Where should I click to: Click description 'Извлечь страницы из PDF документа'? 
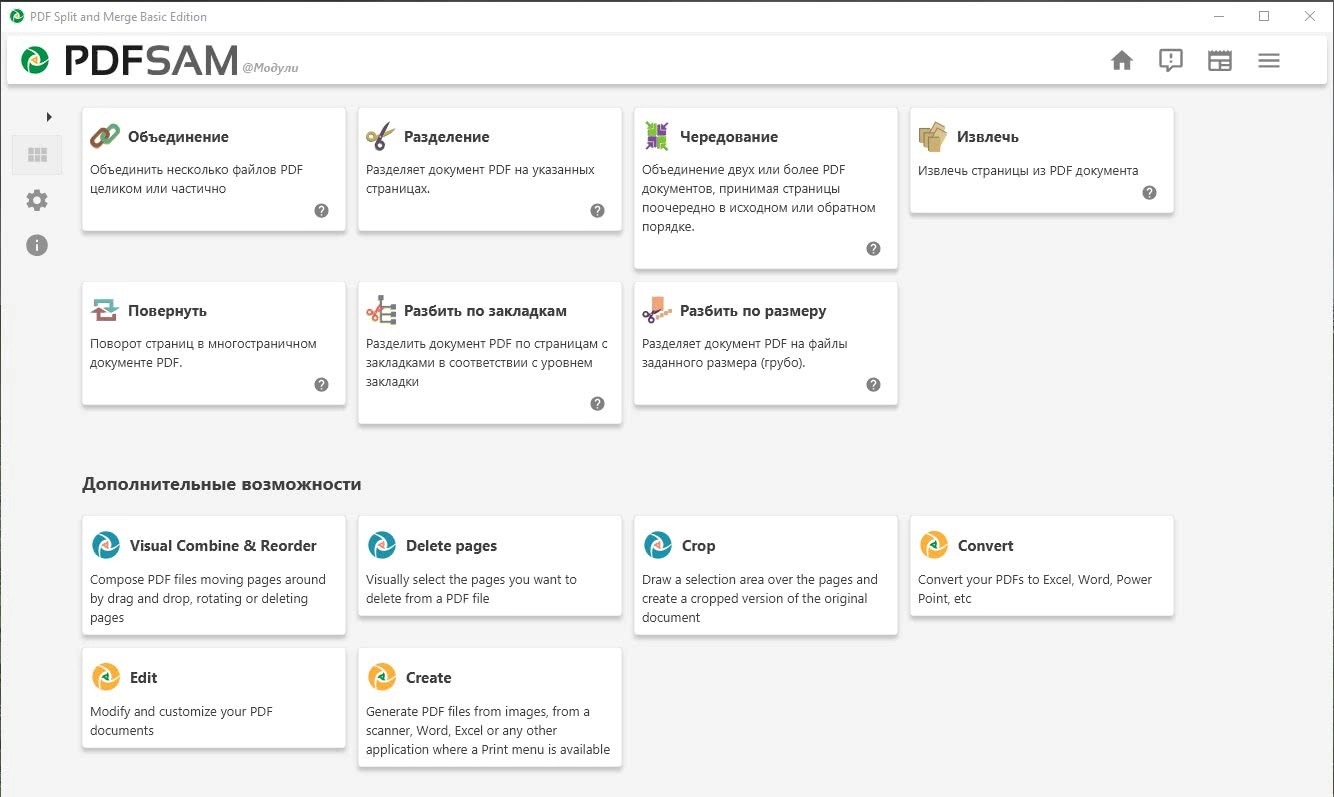(1028, 170)
